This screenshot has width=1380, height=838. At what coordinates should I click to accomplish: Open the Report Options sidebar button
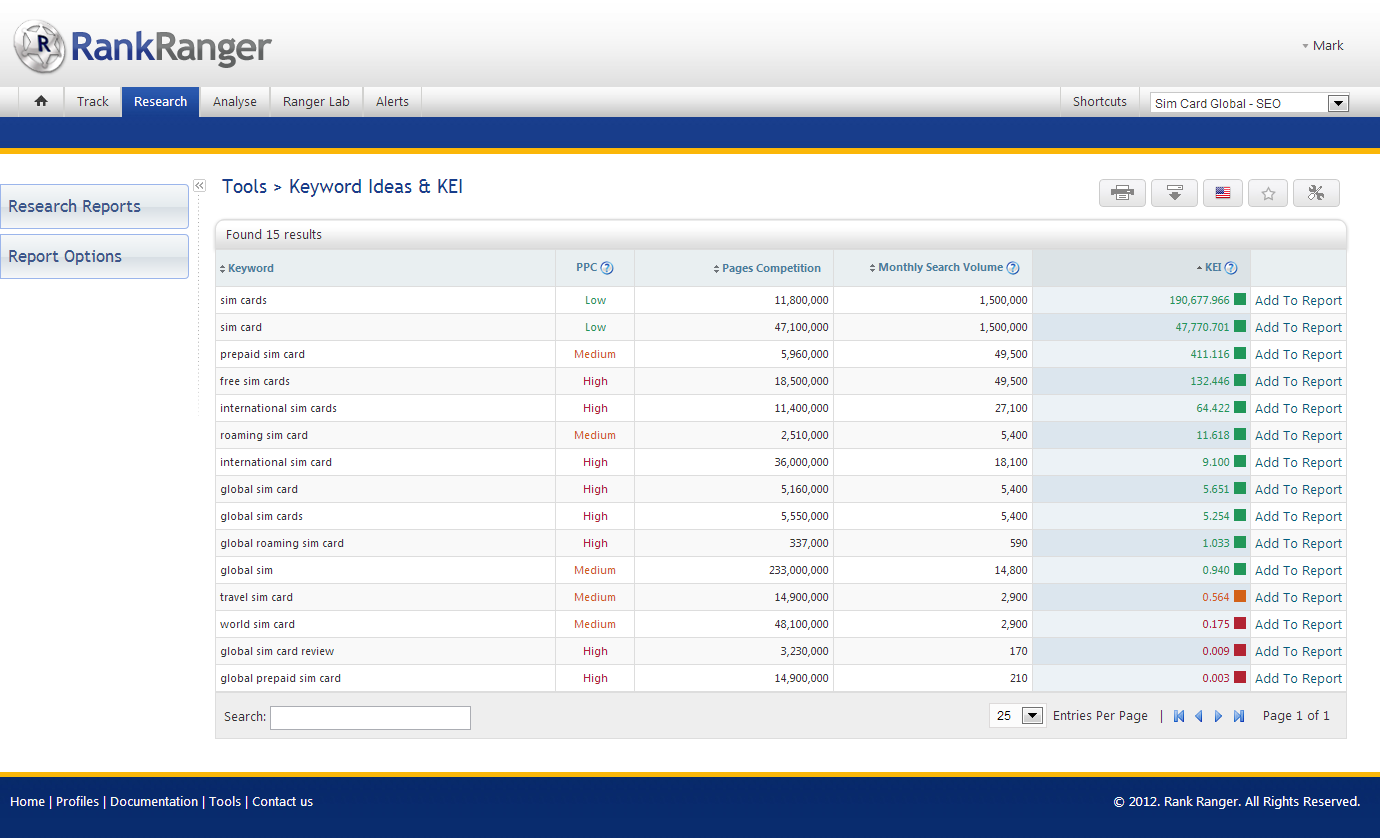point(94,256)
